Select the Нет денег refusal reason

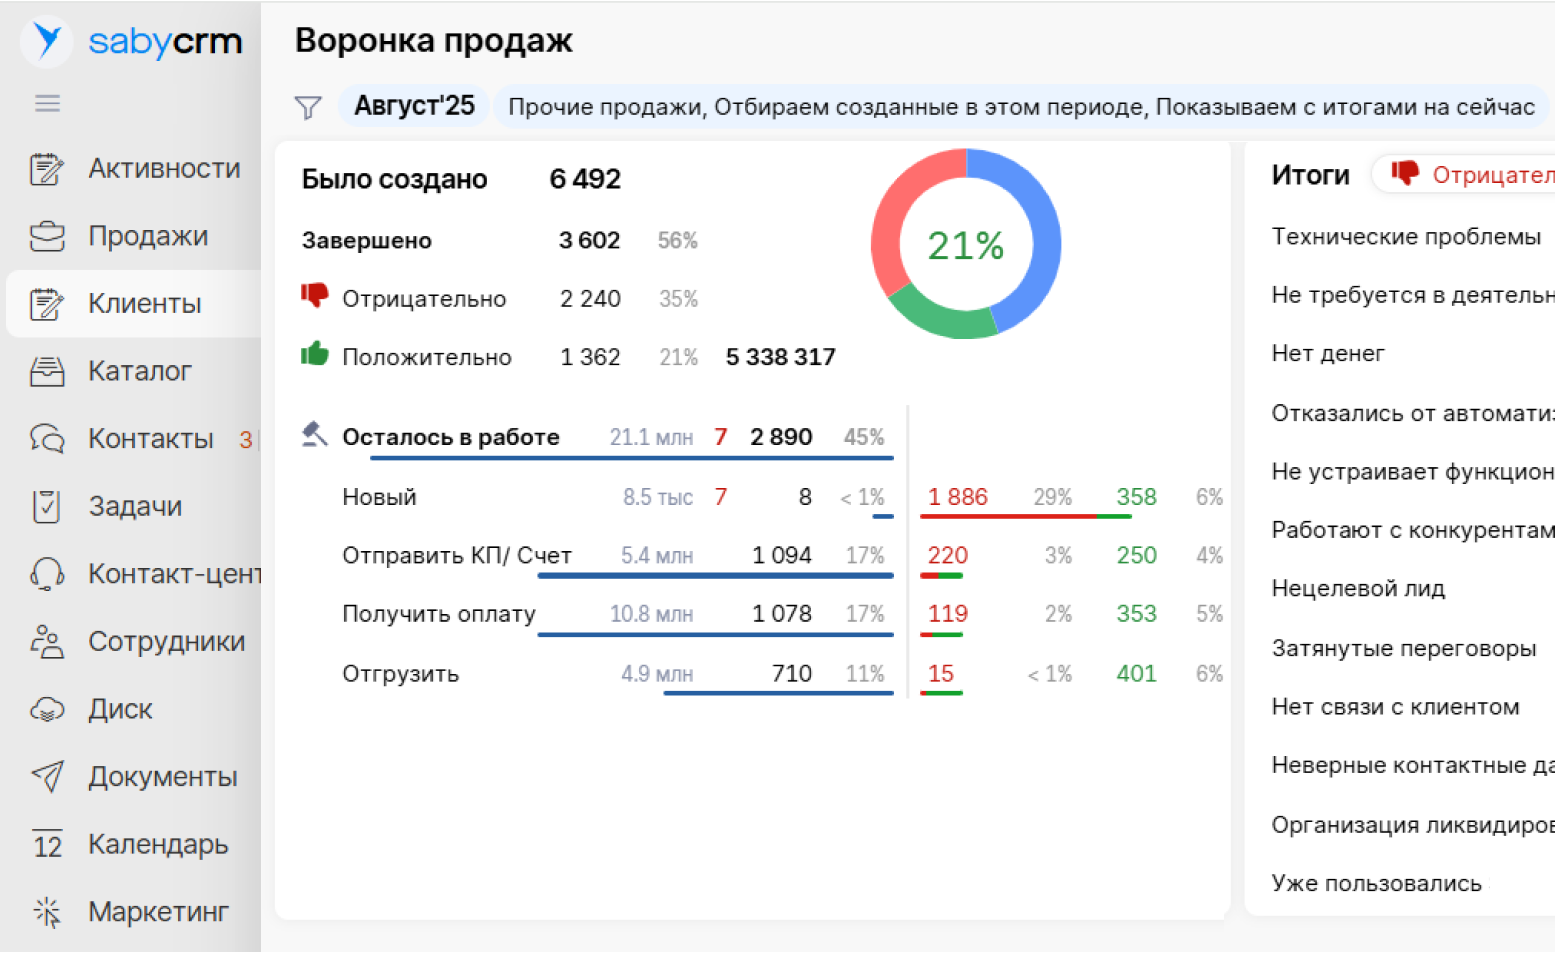[x=1327, y=354]
